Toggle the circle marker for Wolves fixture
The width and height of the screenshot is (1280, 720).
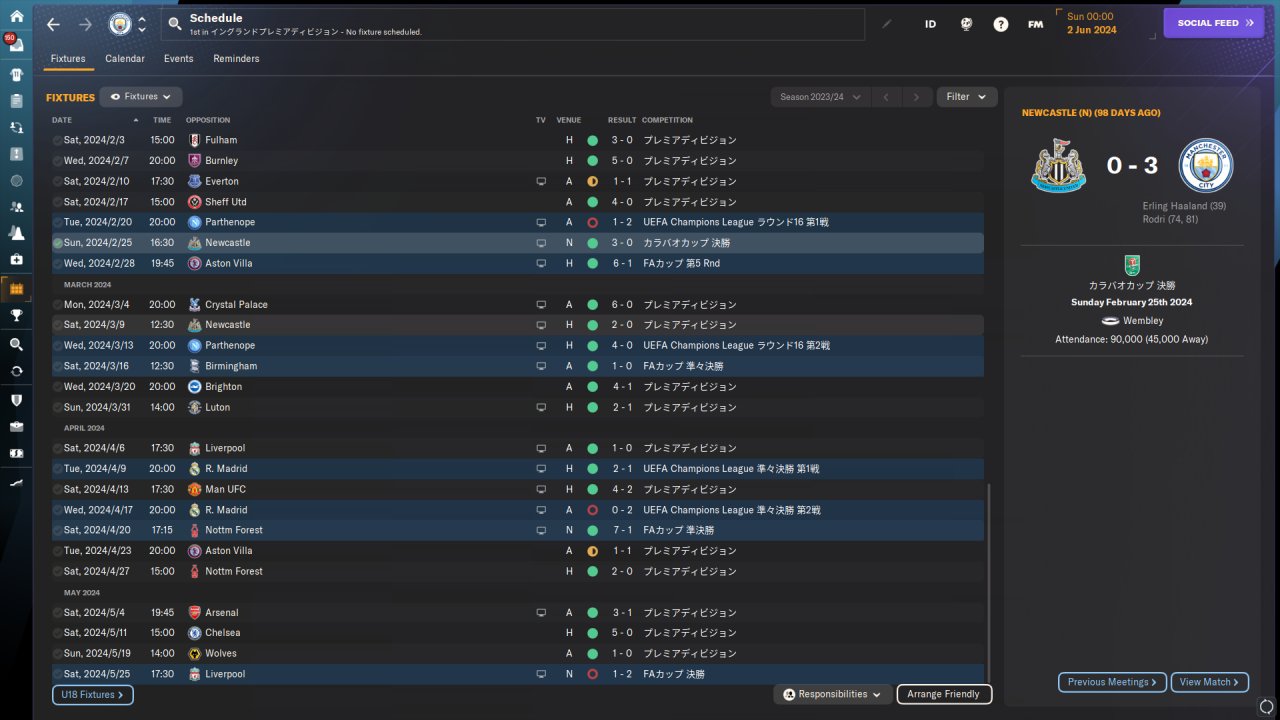click(58, 653)
